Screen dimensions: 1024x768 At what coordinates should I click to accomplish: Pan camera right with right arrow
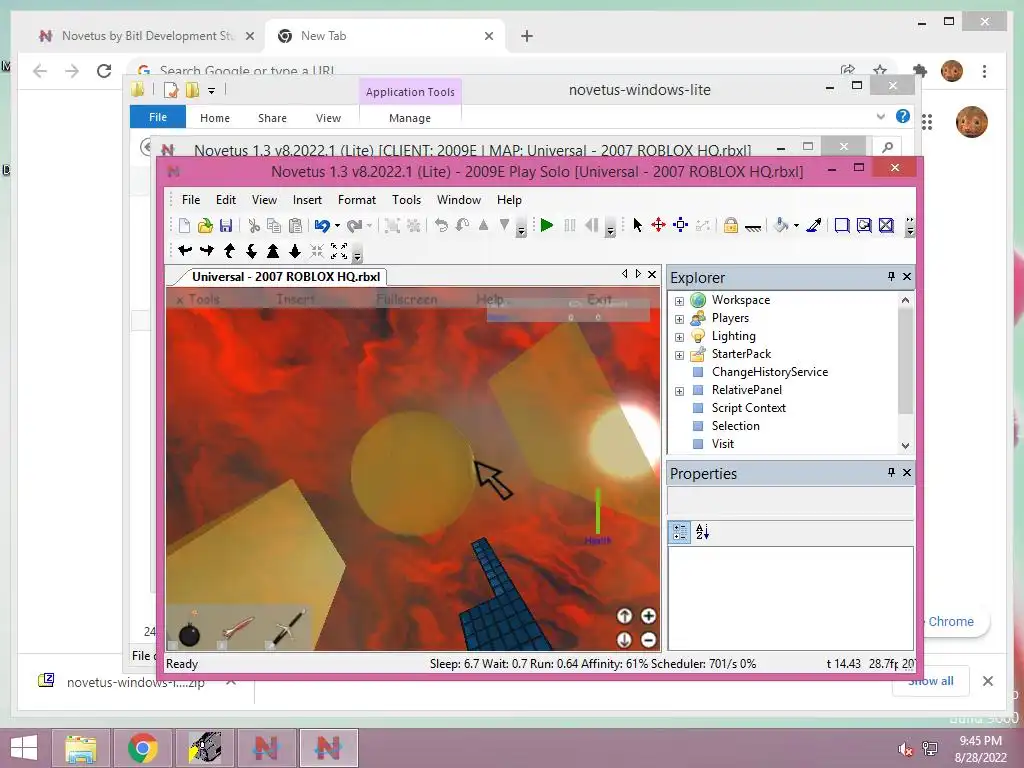click(207, 251)
